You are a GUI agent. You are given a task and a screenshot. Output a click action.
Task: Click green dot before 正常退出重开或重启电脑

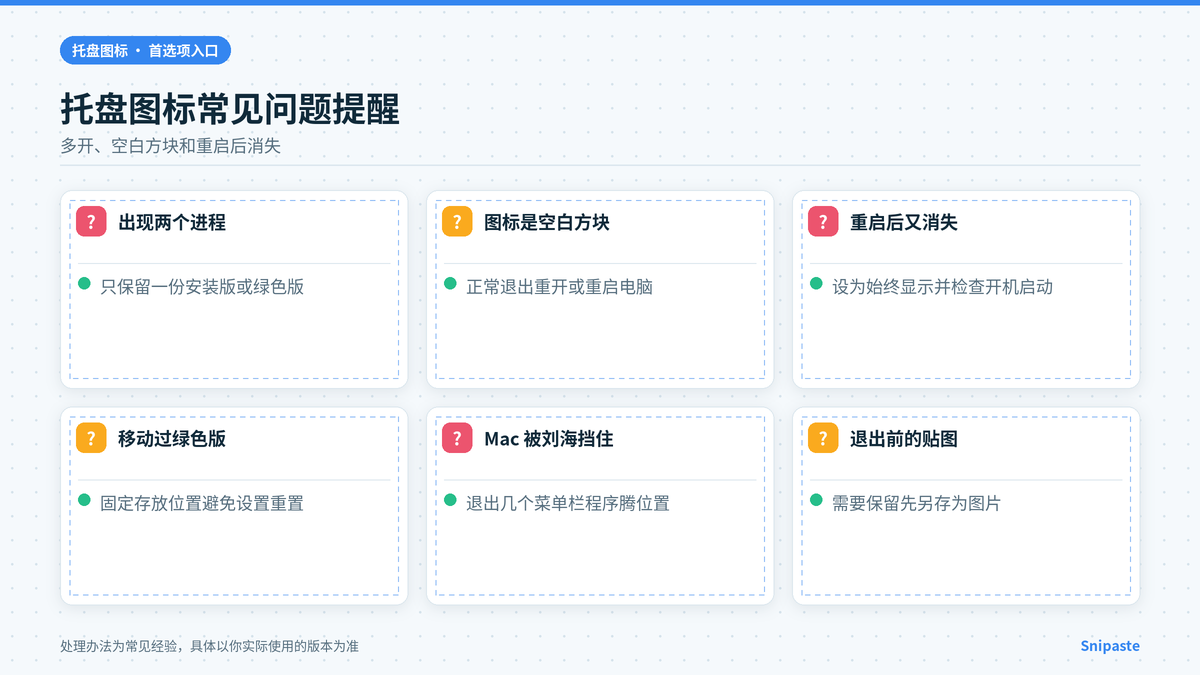point(451,284)
